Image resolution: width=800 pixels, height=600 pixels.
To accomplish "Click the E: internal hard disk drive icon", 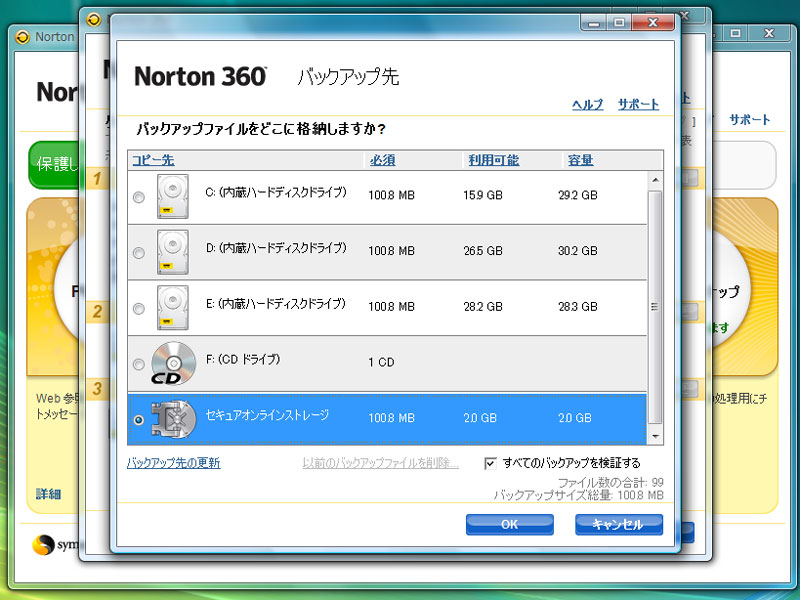I will tap(172, 308).
